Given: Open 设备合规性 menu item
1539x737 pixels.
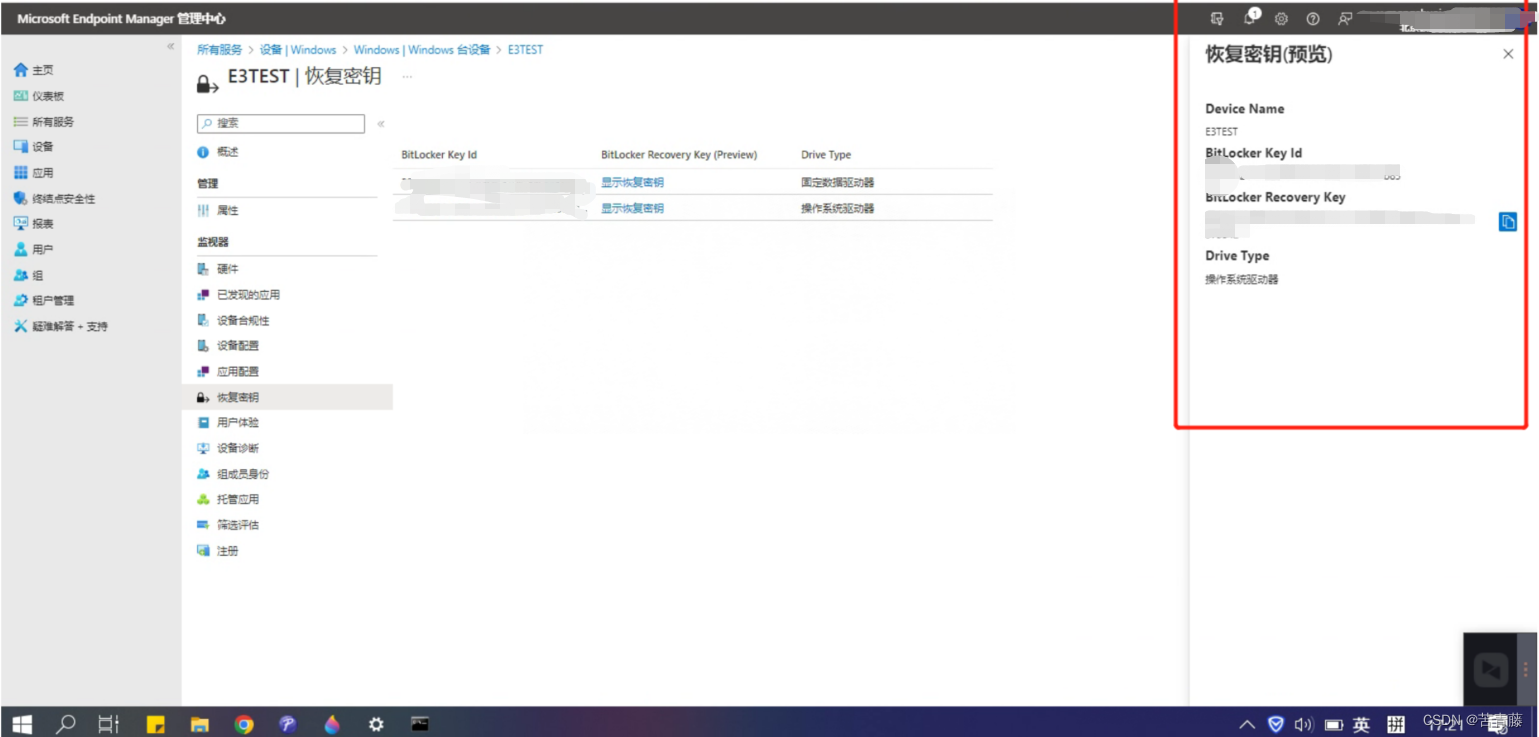Looking at the screenshot, I should point(233,321).
